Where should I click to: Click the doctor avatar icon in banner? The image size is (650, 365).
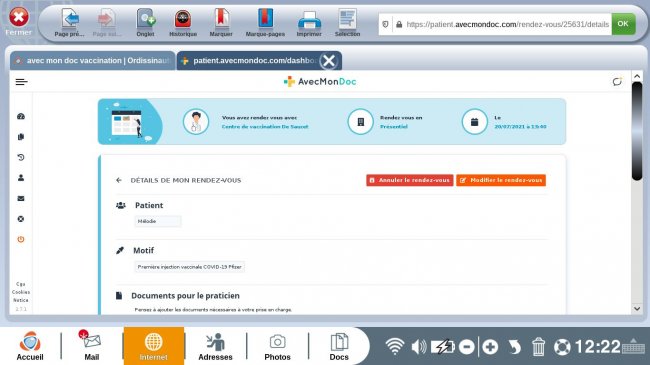(x=196, y=122)
